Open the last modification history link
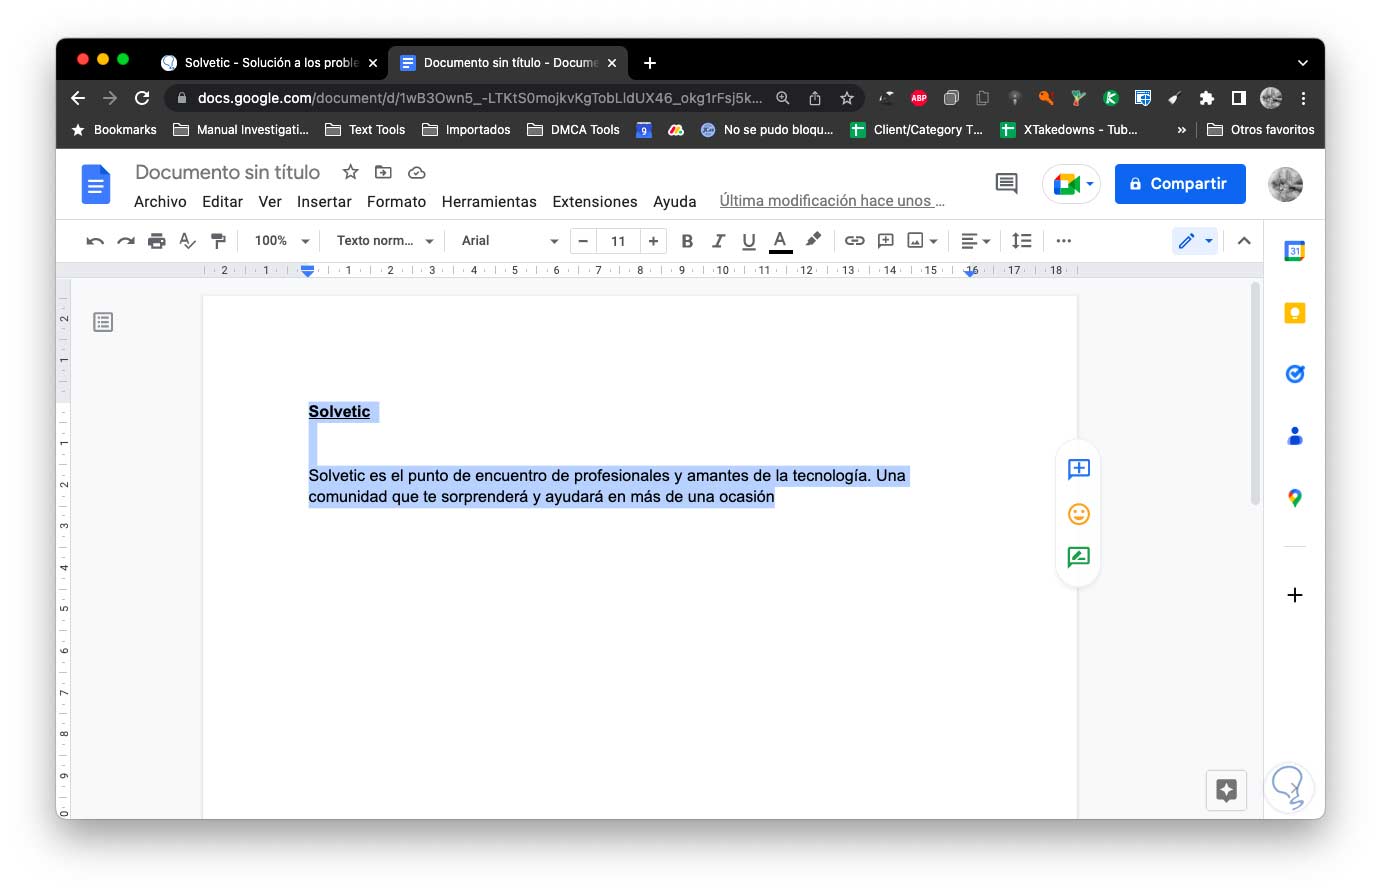 pyautogui.click(x=832, y=201)
